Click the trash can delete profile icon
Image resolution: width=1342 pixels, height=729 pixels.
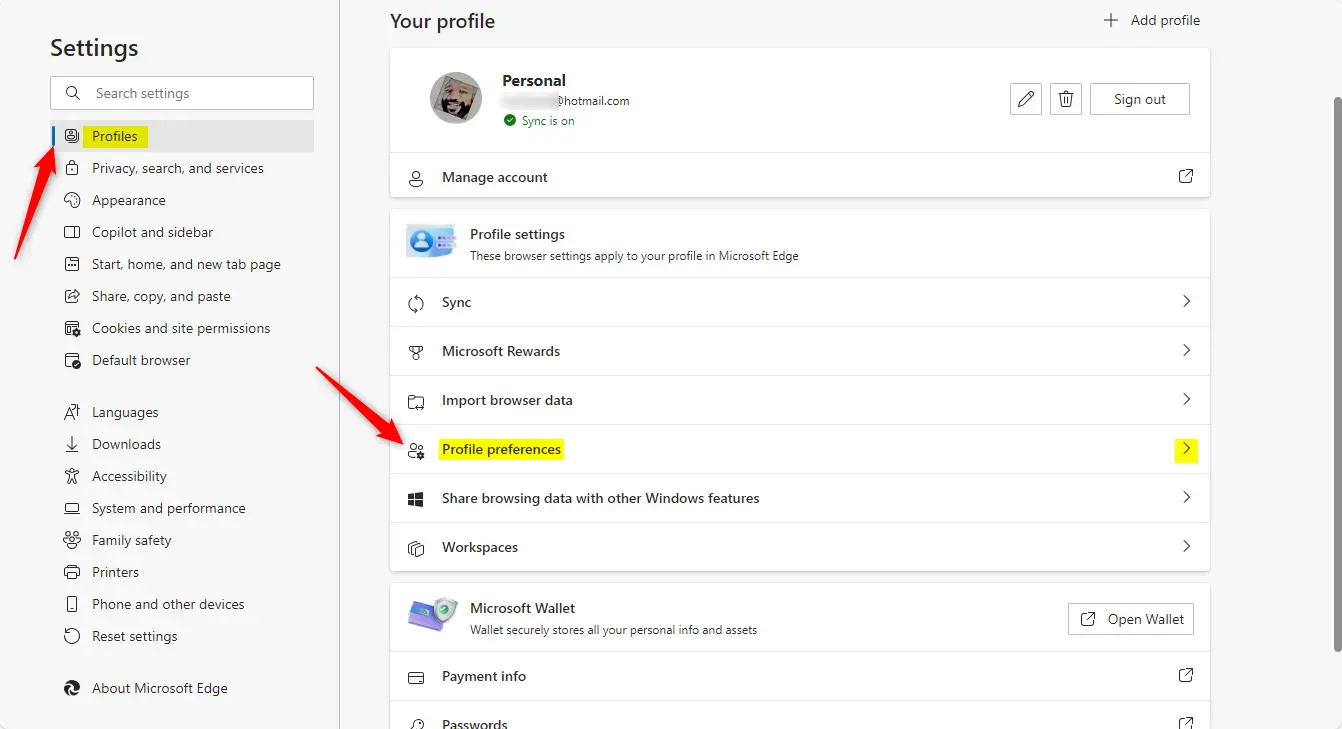1066,99
